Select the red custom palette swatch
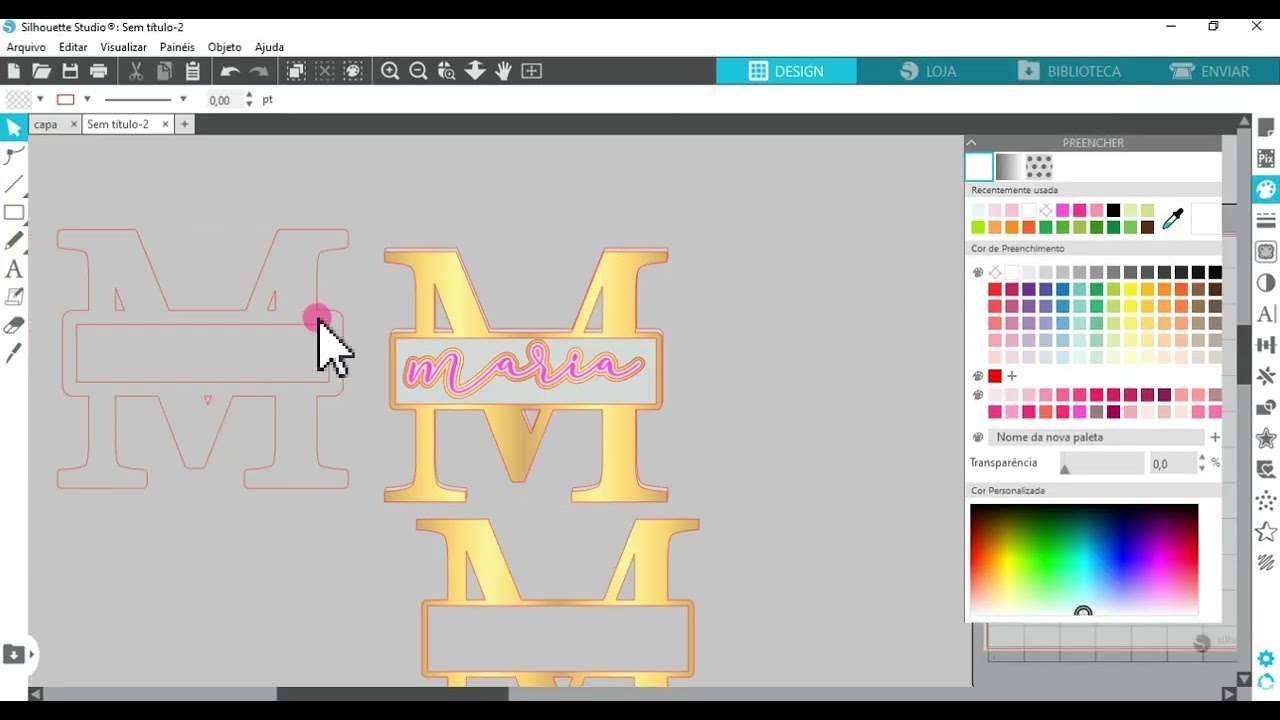 click(x=995, y=376)
